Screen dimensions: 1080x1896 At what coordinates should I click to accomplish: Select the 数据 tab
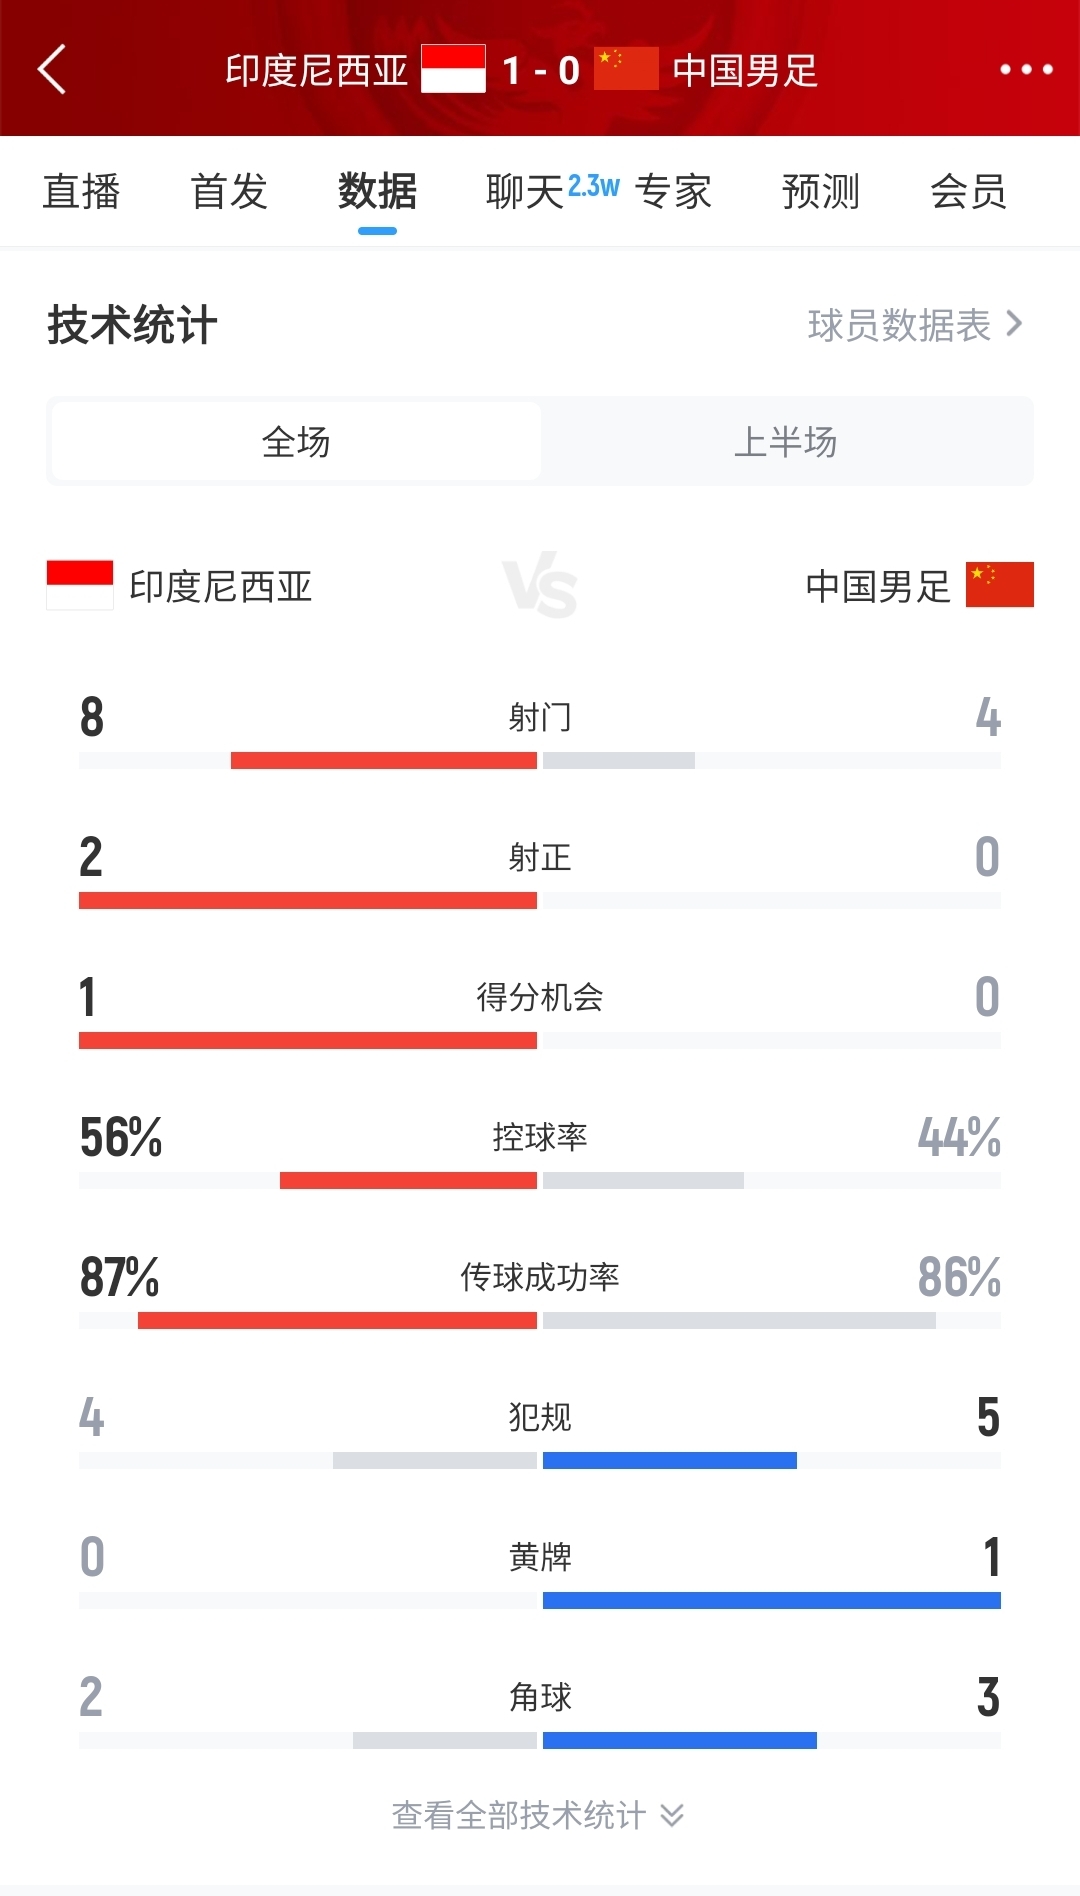[377, 191]
